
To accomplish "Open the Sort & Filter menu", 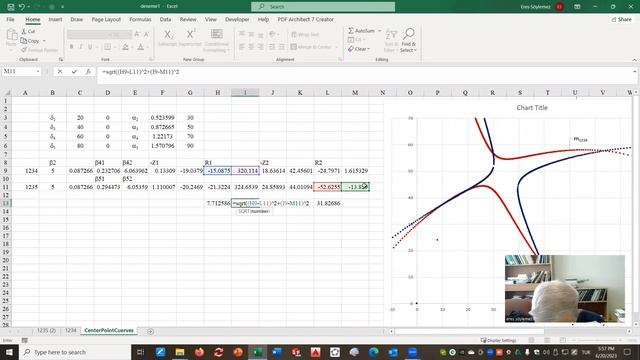I will point(391,40).
